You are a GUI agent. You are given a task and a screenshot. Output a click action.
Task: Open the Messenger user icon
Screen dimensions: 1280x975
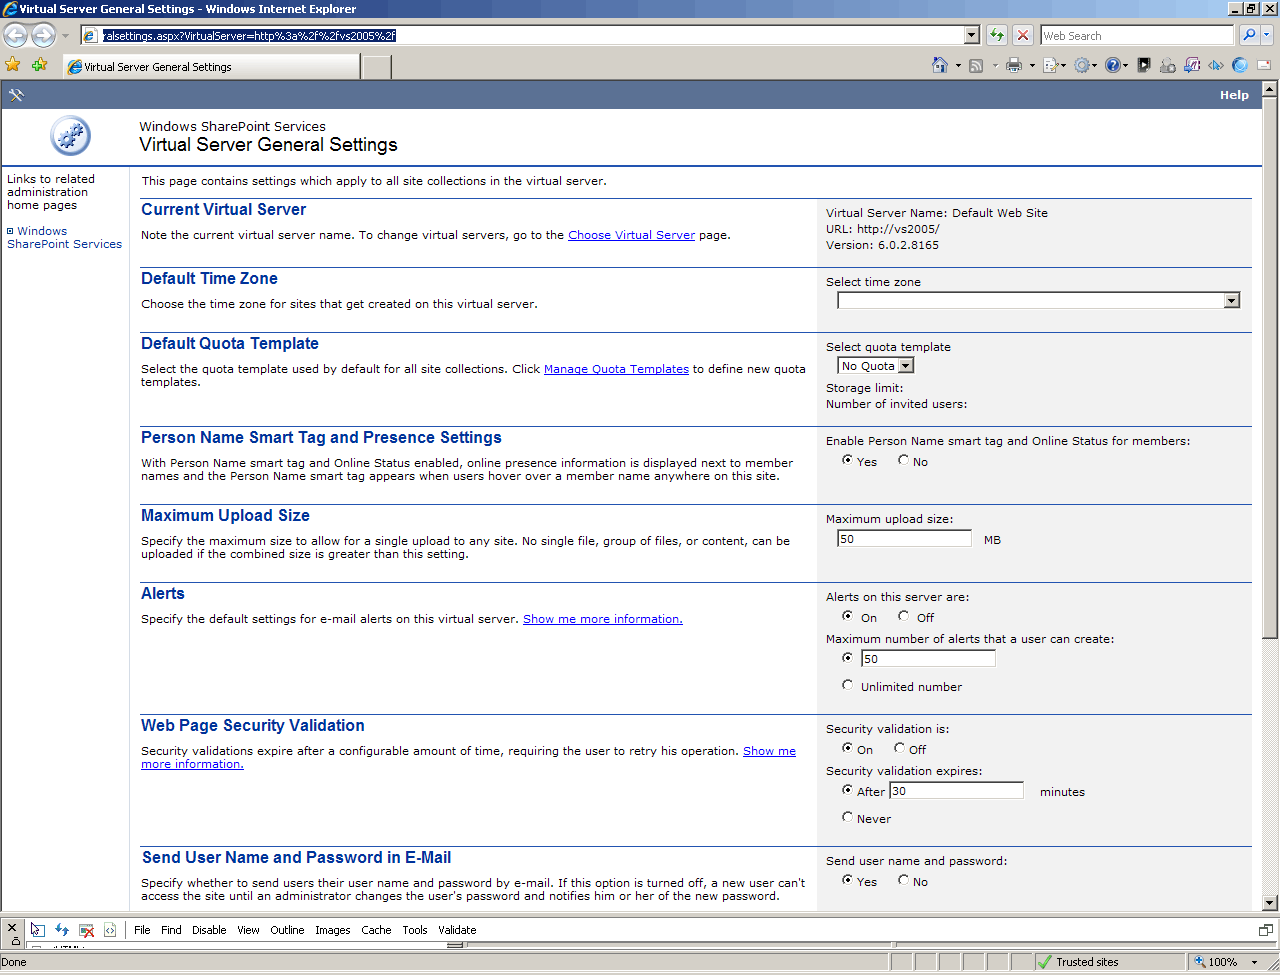point(1168,65)
